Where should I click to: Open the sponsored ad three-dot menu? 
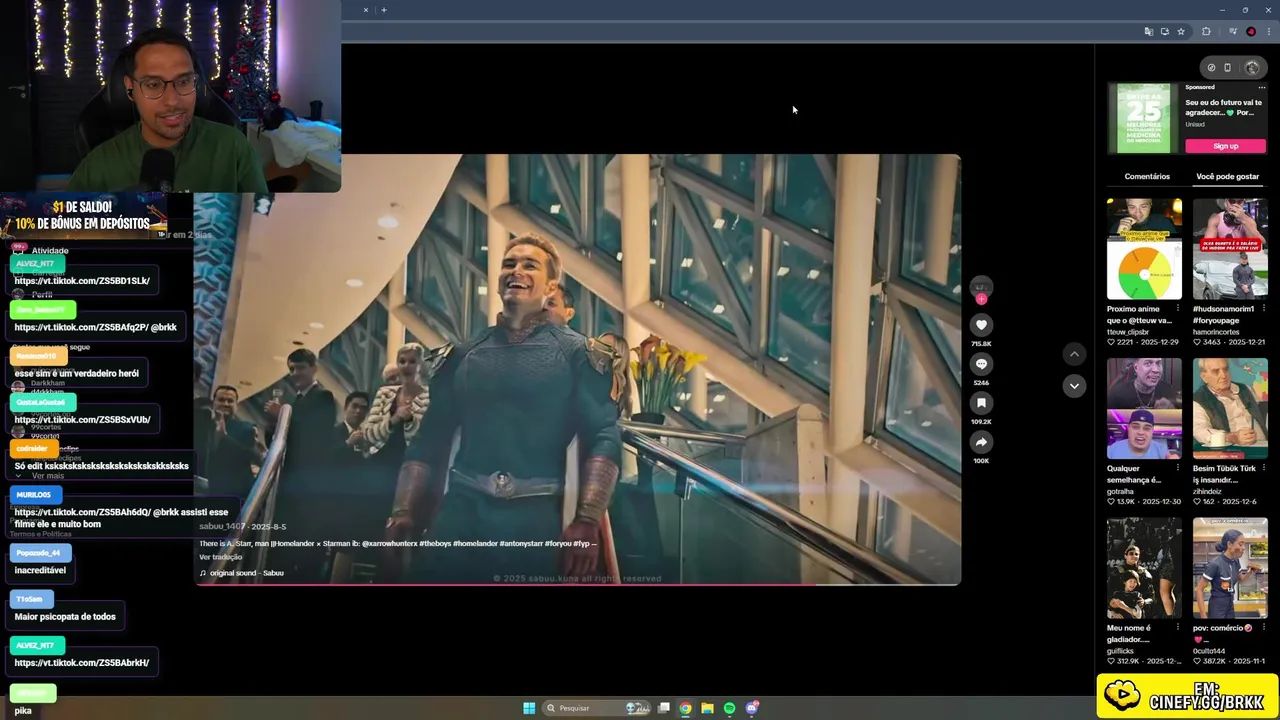click(1261, 87)
